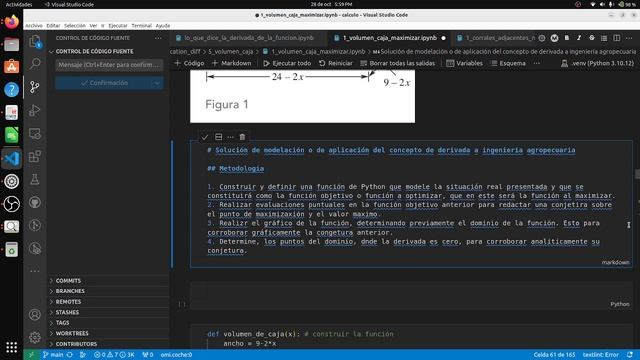Click Reiniciar kernel button

coord(336,63)
